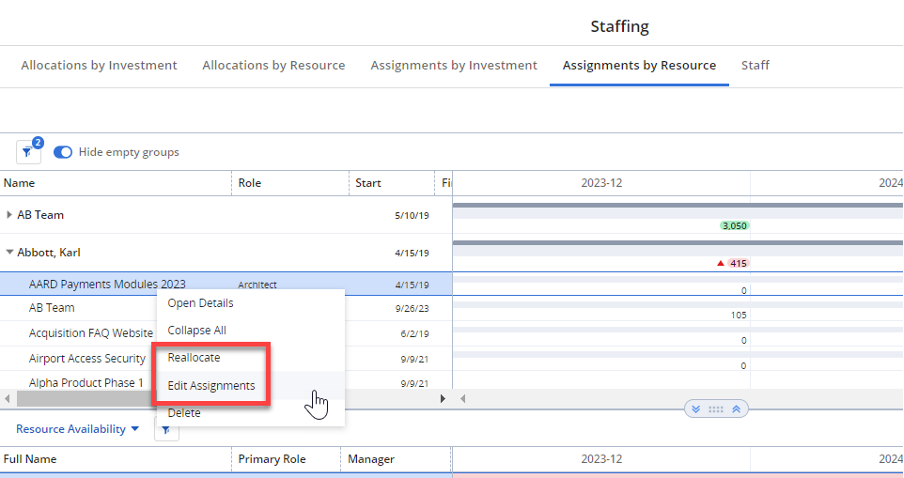Image resolution: width=904 pixels, height=478 pixels.
Task: Select the AB Team assignment under Abbott
Action: pyautogui.click(x=51, y=308)
